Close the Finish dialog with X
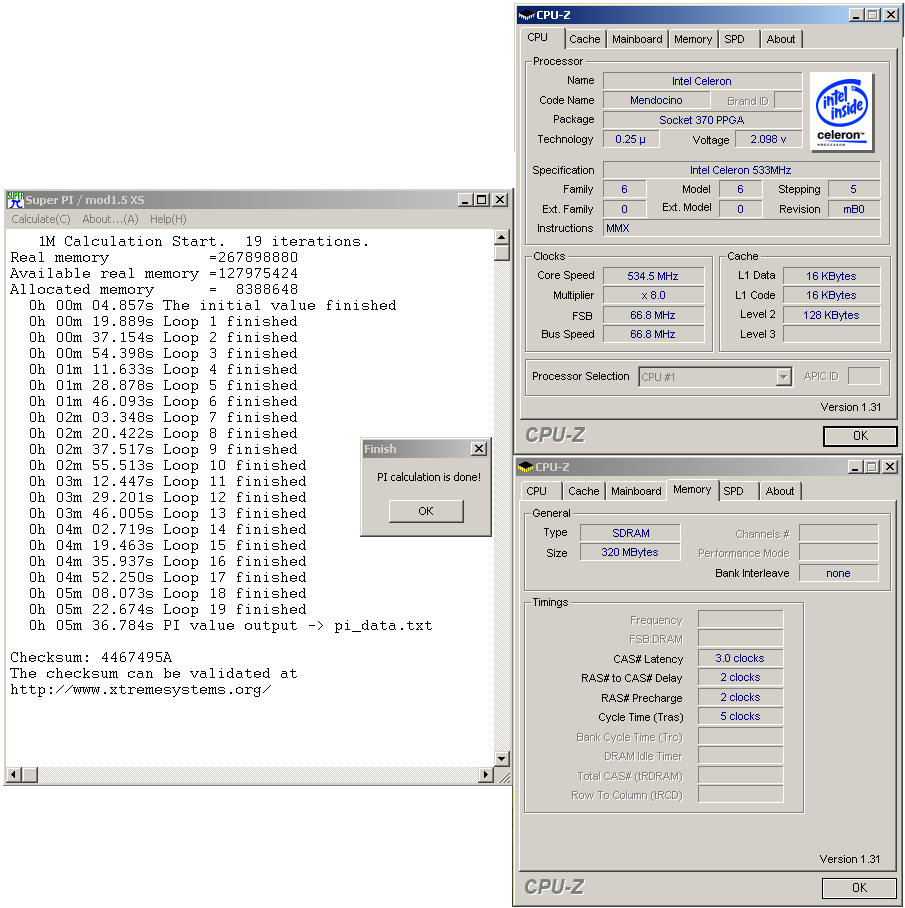905x908 pixels. point(479,448)
